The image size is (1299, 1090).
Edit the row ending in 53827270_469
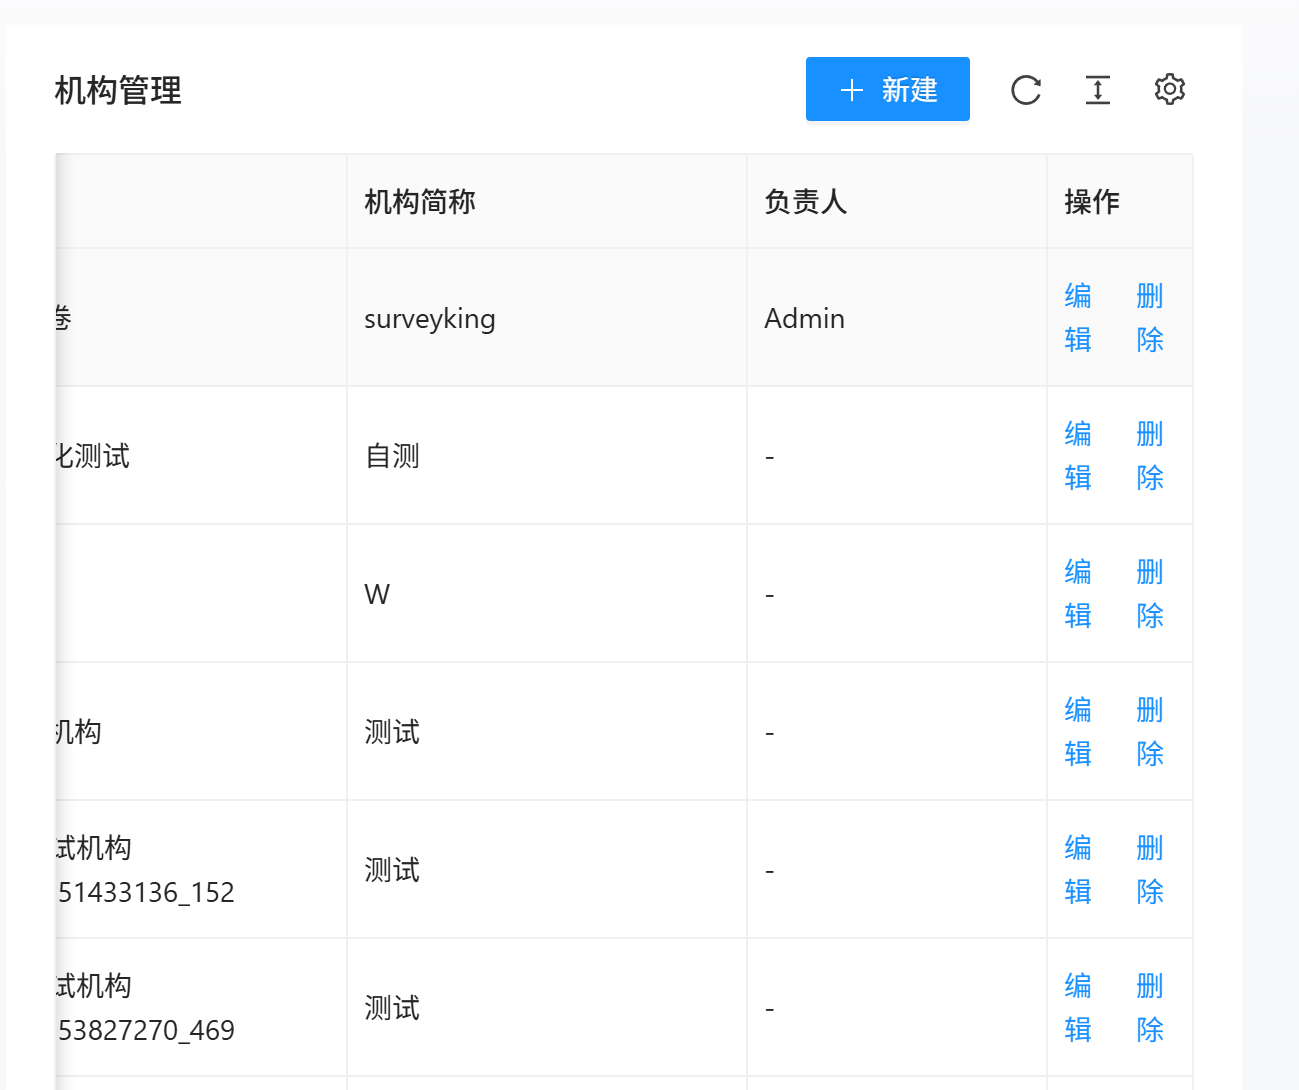pyautogui.click(x=1078, y=1007)
